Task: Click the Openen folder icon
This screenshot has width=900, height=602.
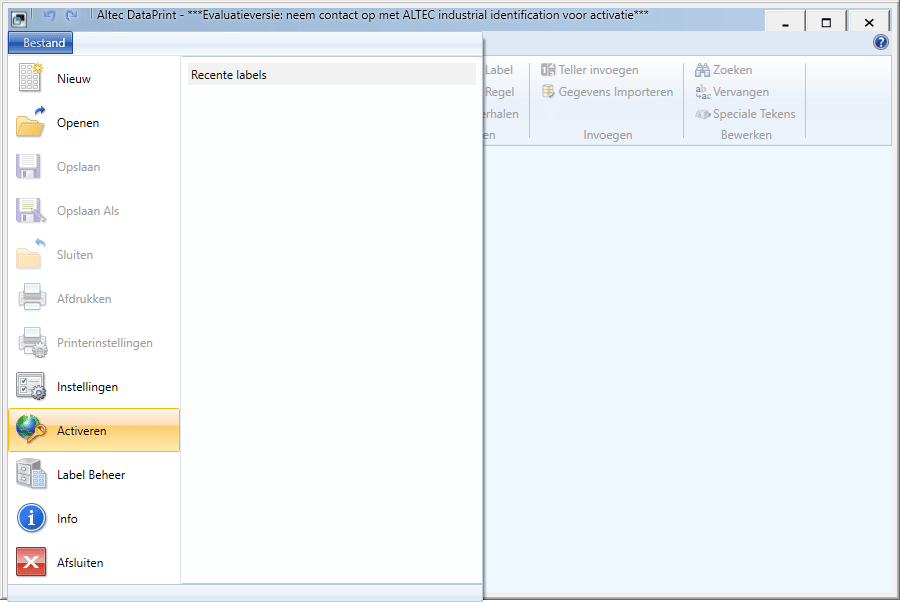Action: 30,122
